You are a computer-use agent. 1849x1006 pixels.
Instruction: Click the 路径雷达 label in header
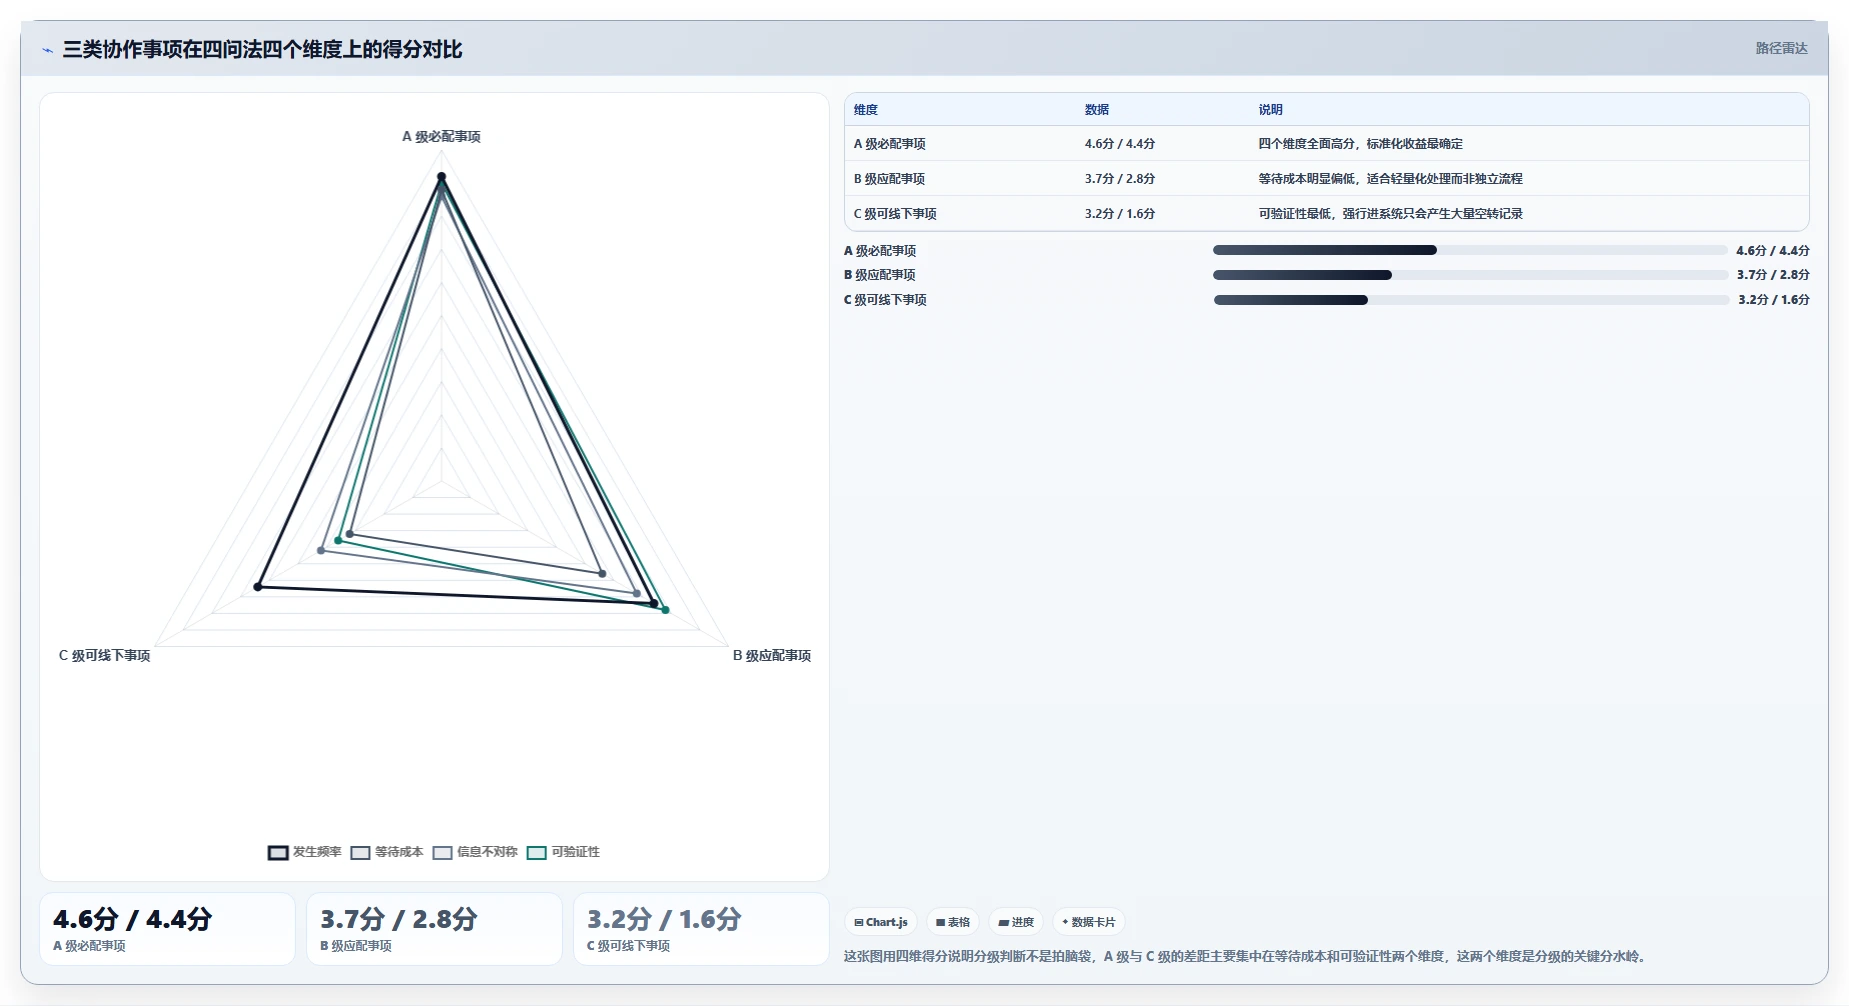1781,48
